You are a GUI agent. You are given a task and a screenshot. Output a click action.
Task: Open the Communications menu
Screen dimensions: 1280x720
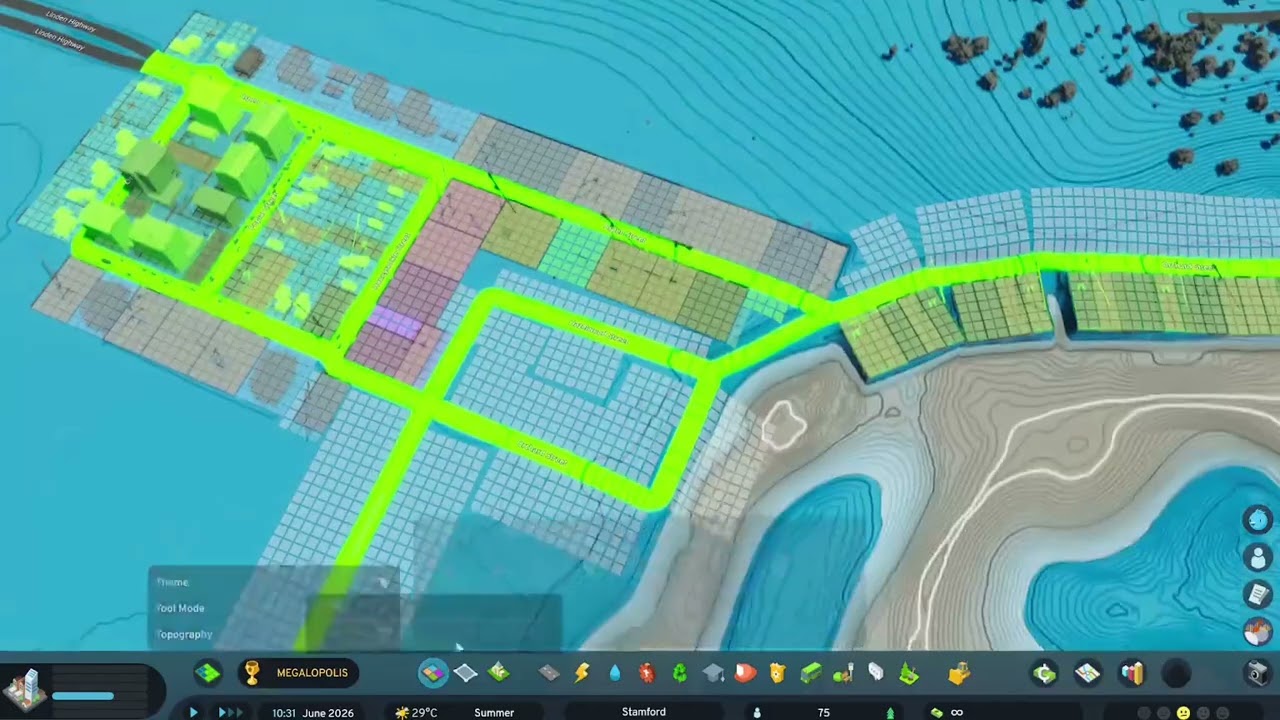pos(876,673)
